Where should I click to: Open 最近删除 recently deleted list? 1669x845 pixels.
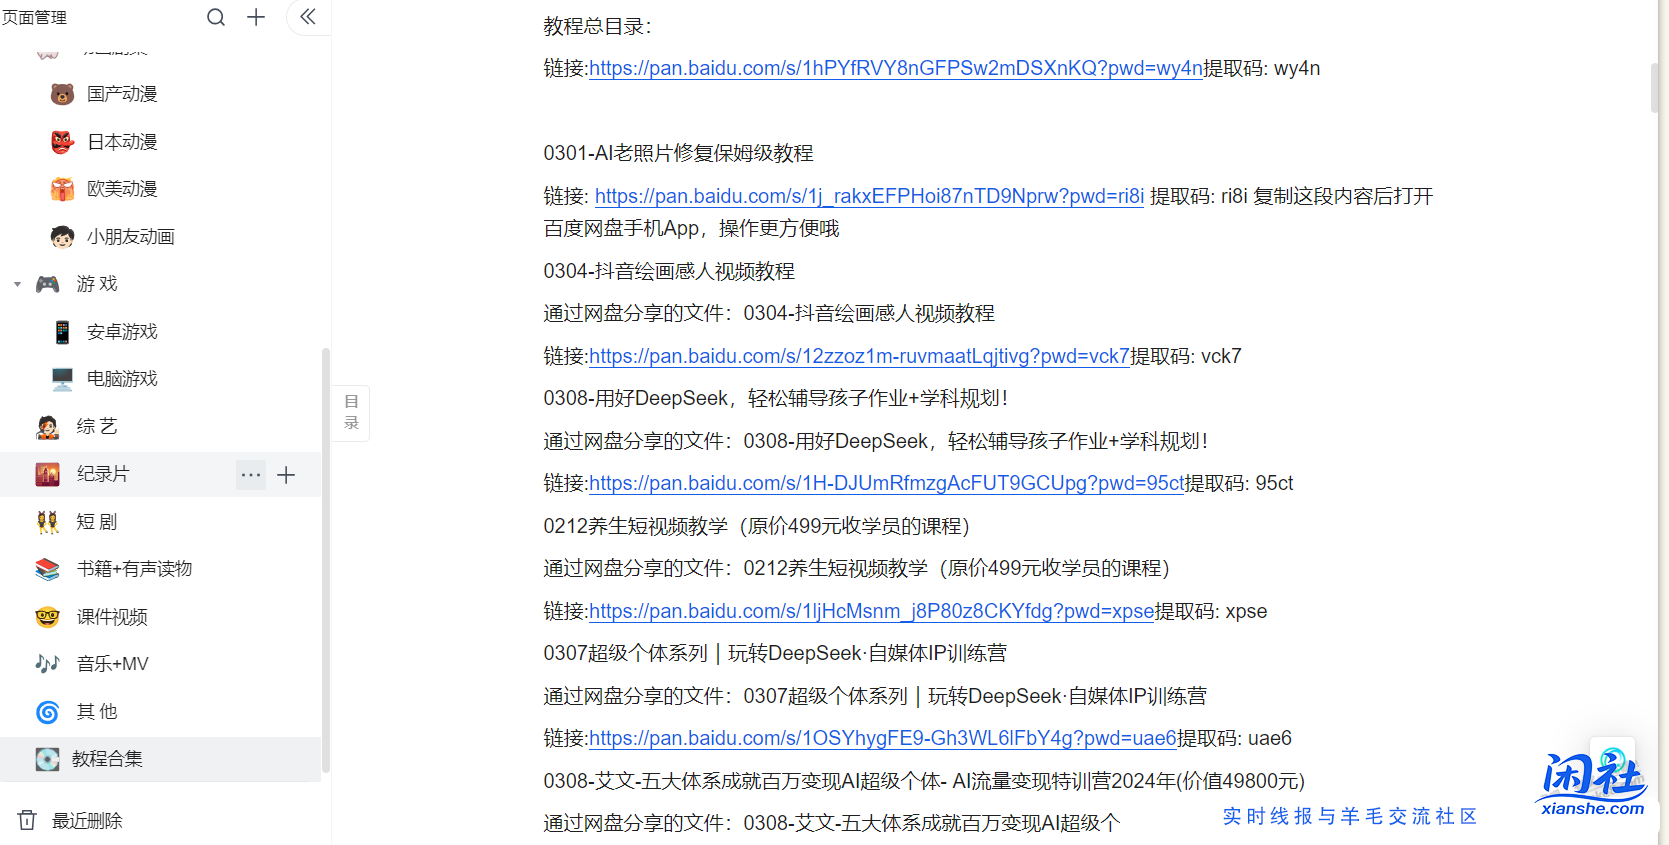point(87,821)
